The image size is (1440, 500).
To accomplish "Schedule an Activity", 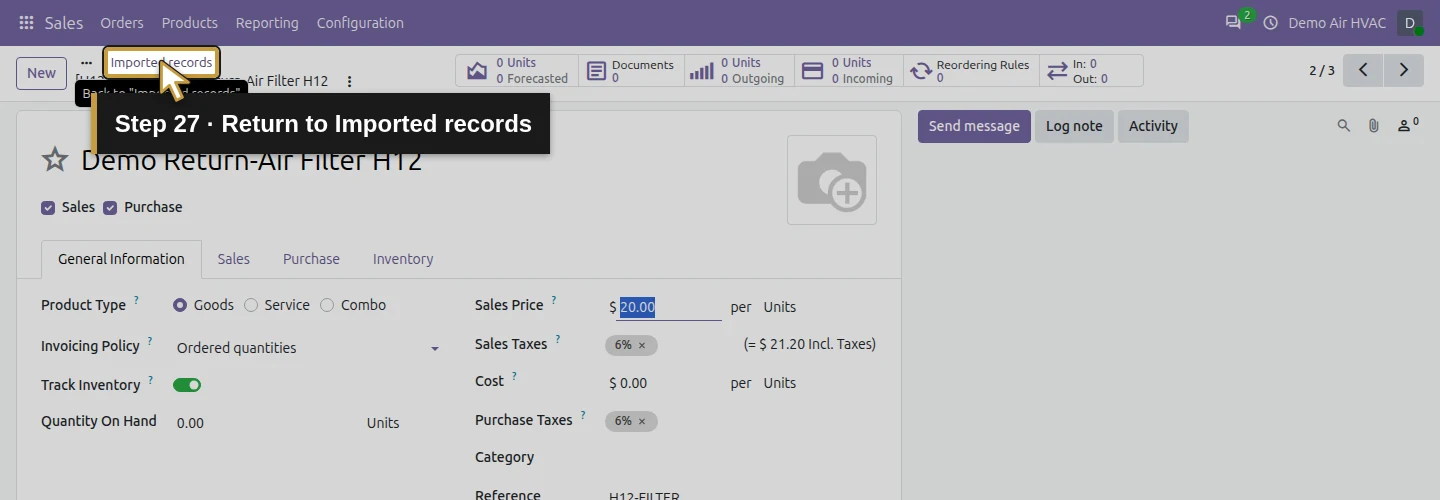I will tap(1153, 126).
